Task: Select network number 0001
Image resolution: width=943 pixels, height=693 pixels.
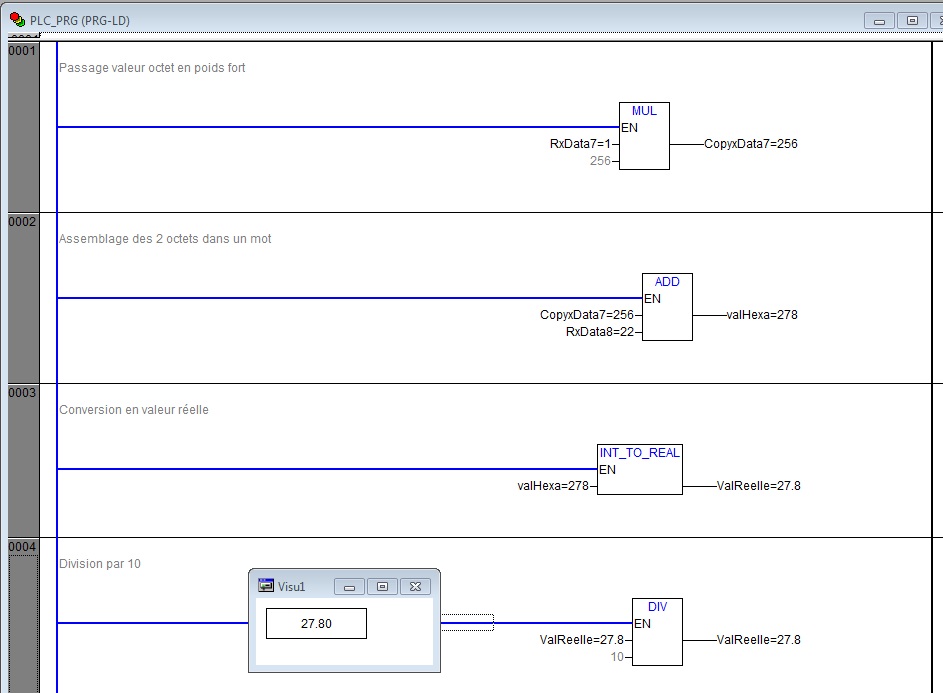Action: click(x=22, y=50)
